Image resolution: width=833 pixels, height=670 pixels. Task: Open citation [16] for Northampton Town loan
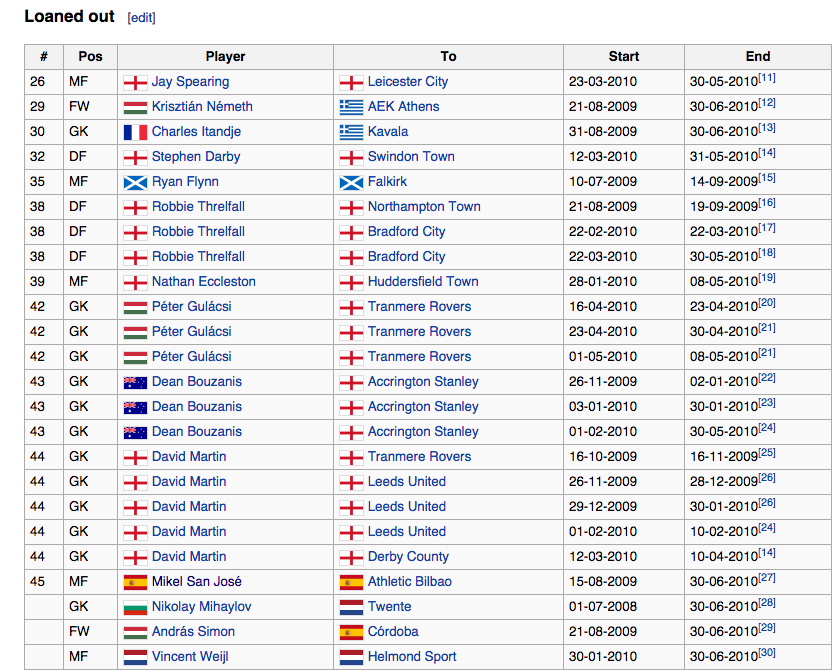coord(767,203)
